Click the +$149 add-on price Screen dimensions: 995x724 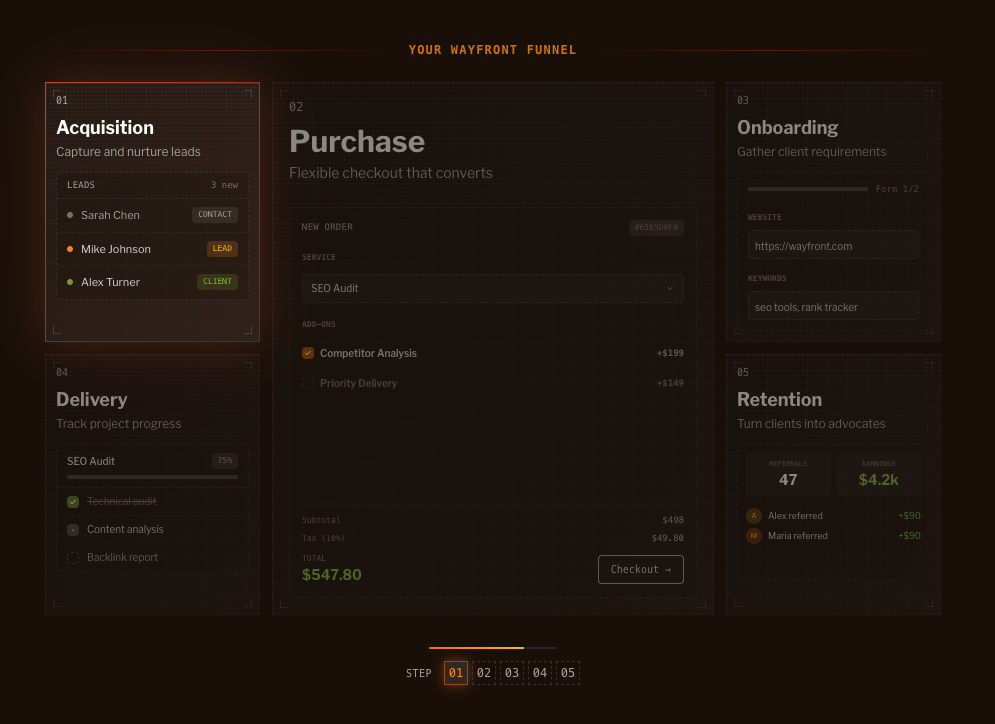pyautogui.click(x=670, y=383)
